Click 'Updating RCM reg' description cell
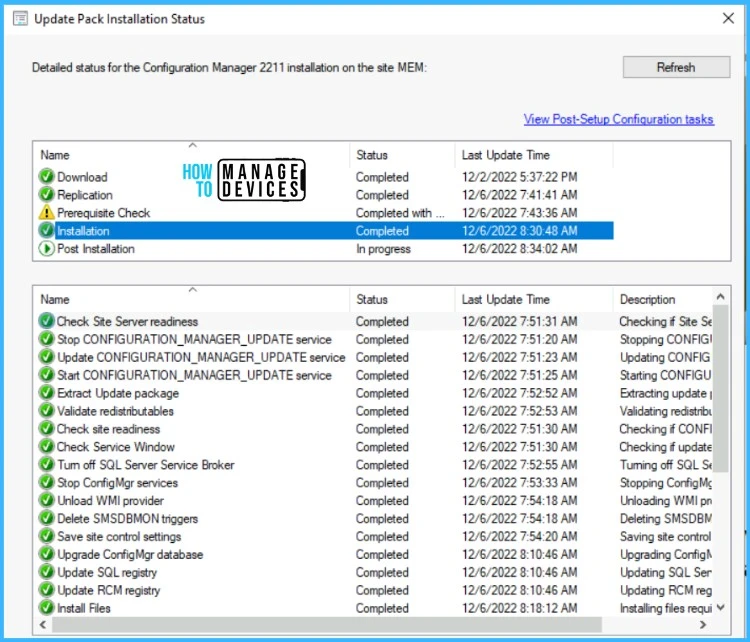Screen dimensions: 750x642 pyautogui.click(x=665, y=590)
